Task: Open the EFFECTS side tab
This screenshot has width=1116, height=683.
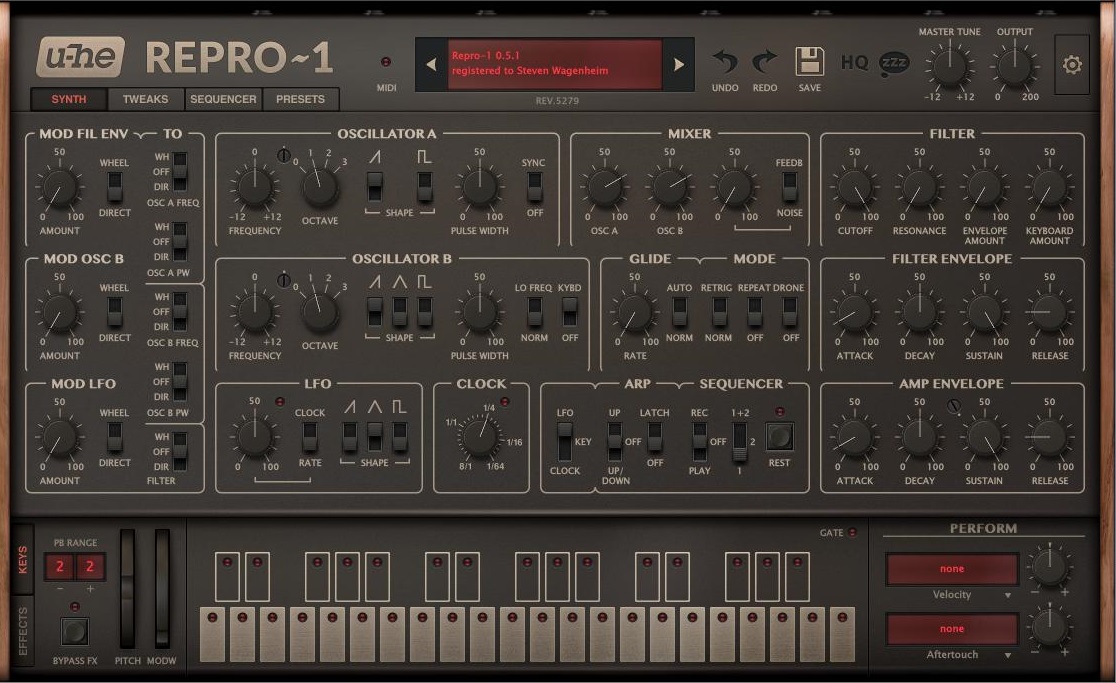Action: click(22, 631)
